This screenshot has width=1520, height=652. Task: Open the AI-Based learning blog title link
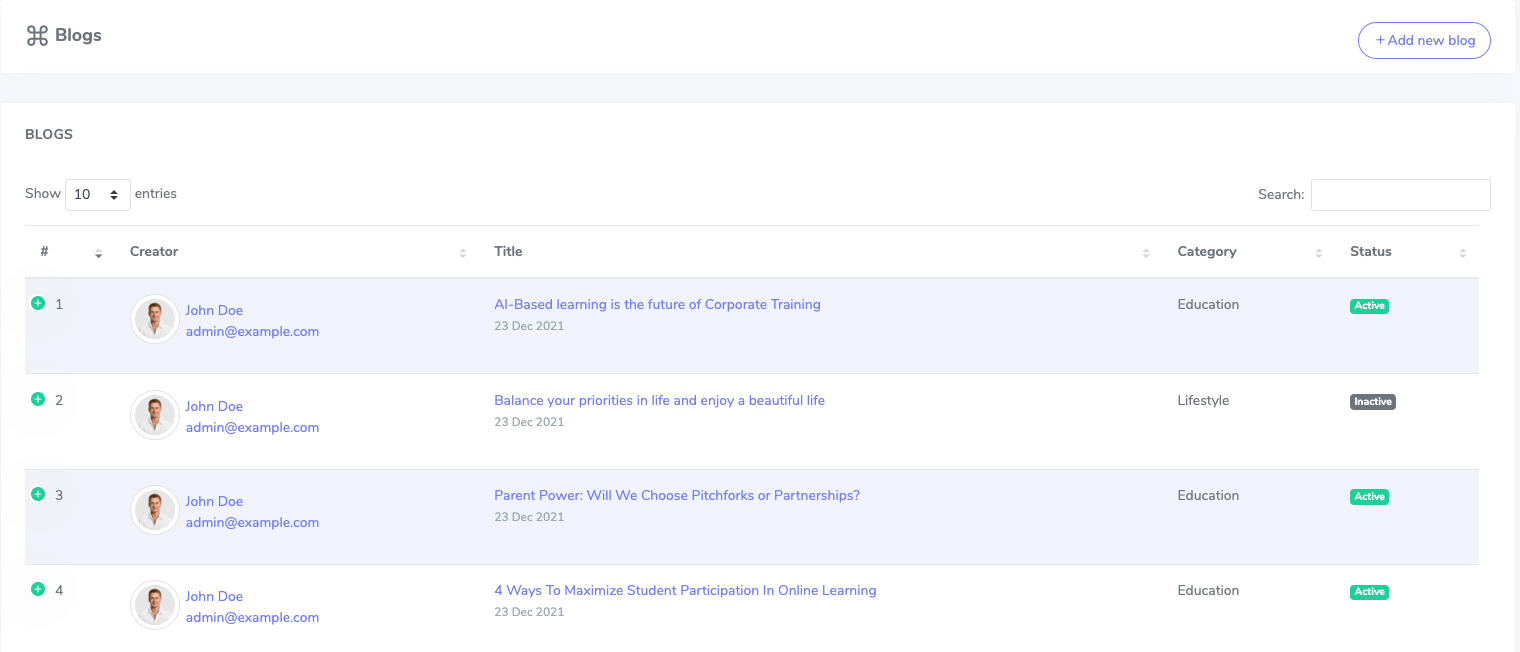coord(657,304)
